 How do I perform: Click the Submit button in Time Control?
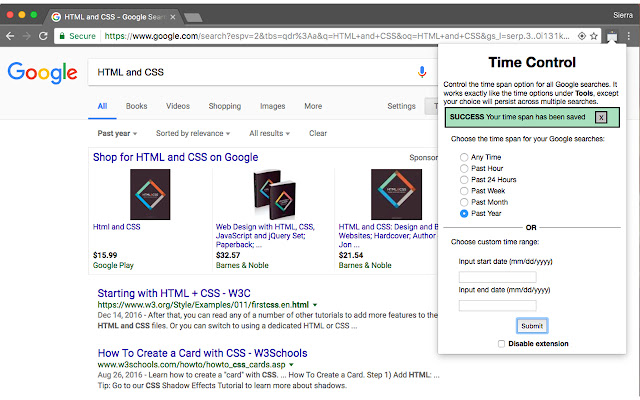click(x=532, y=326)
